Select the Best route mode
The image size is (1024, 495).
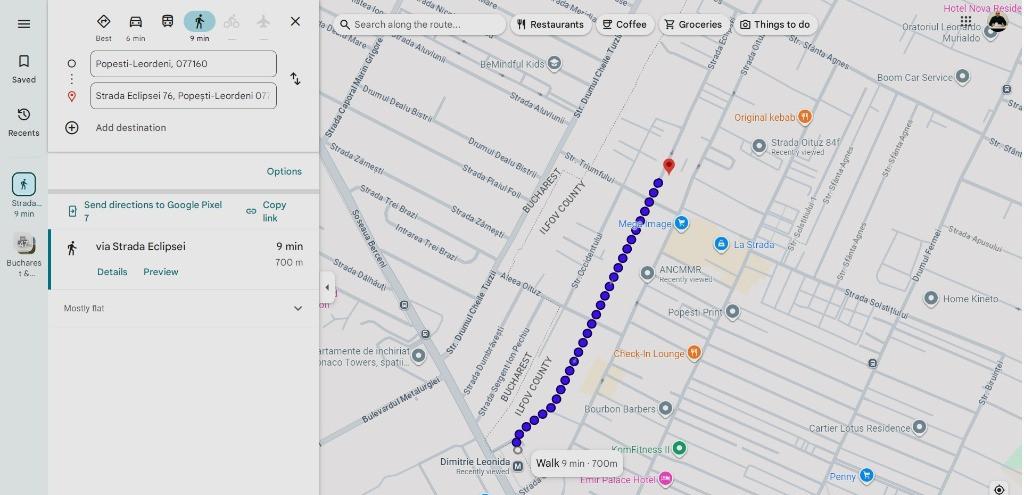[x=104, y=22]
